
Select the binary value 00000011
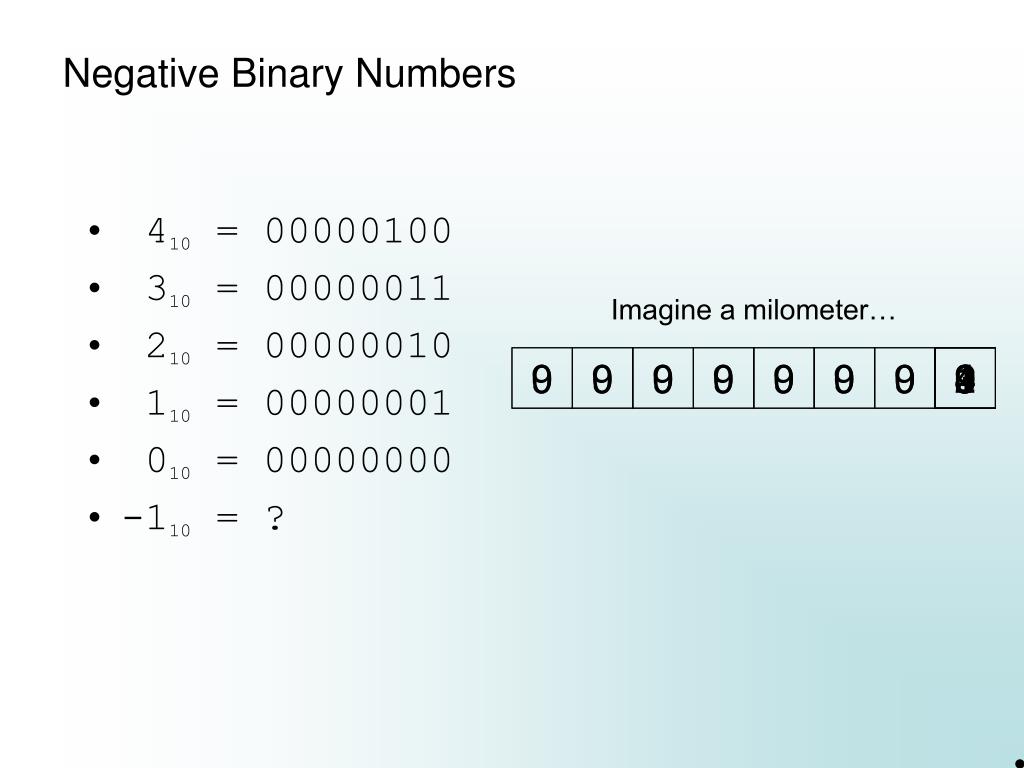359,289
